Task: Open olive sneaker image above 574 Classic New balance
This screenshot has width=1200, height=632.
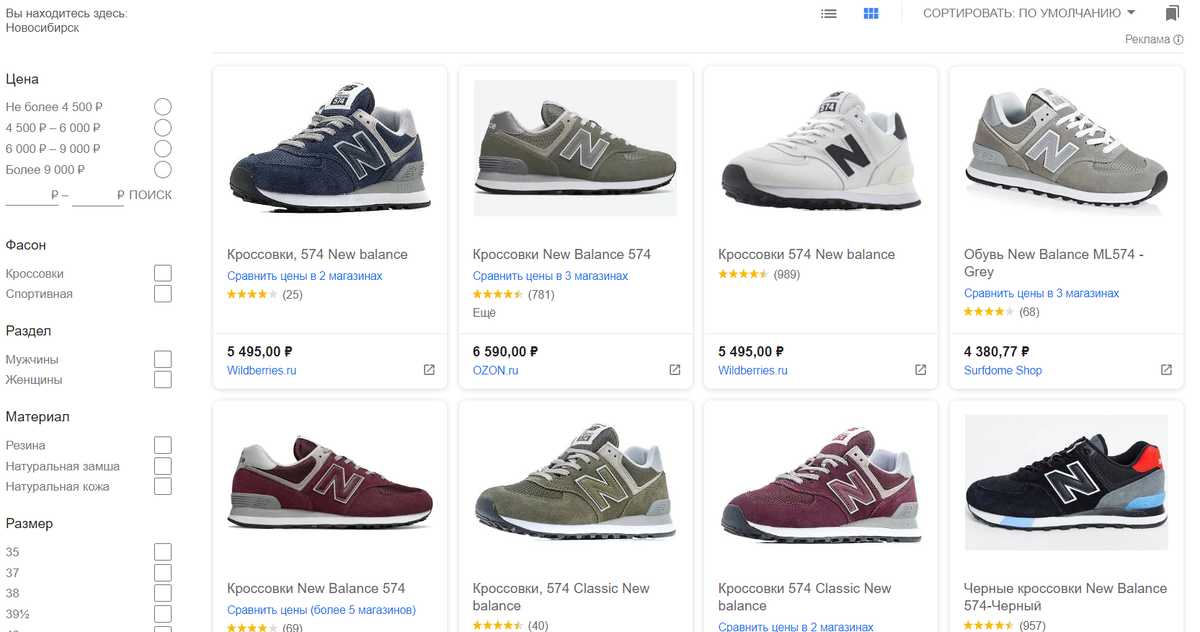Action: click(575, 482)
